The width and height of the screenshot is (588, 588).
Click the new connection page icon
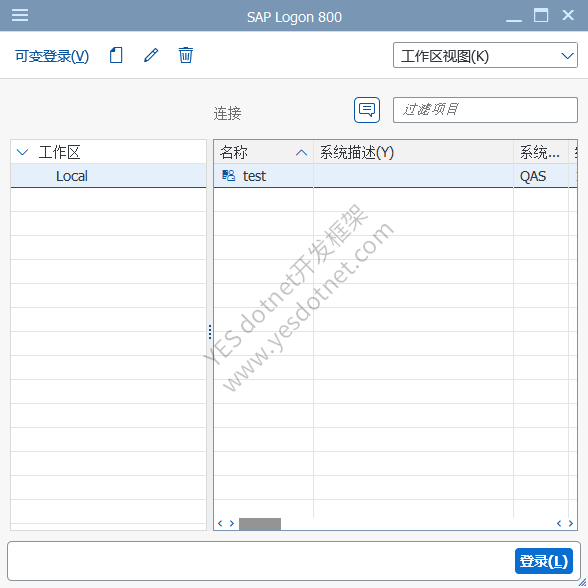[116, 55]
